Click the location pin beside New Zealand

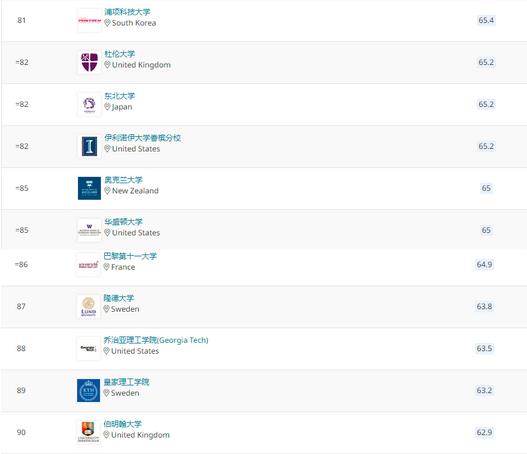pyautogui.click(x=107, y=191)
